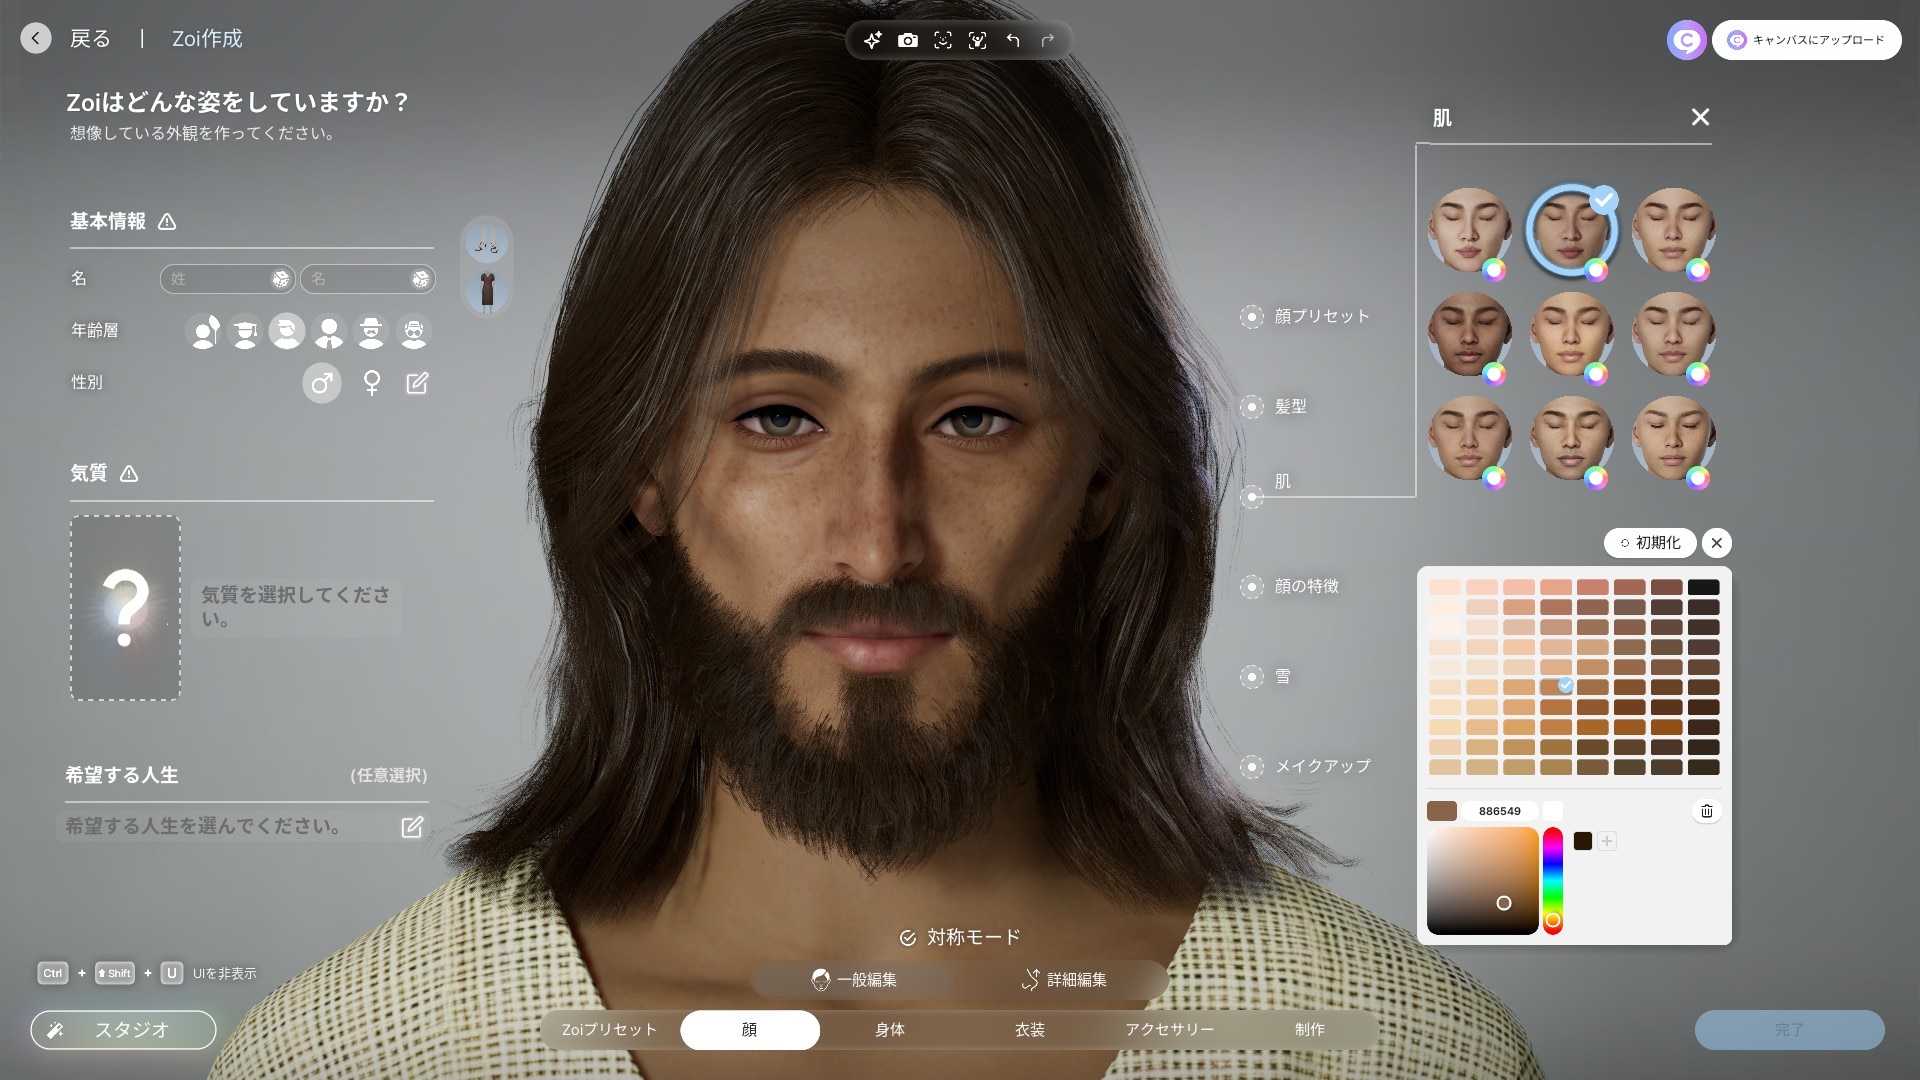Screen dimensions: 1920x1080
Task: Open the 衣装 tab
Action: coord(1030,1030)
